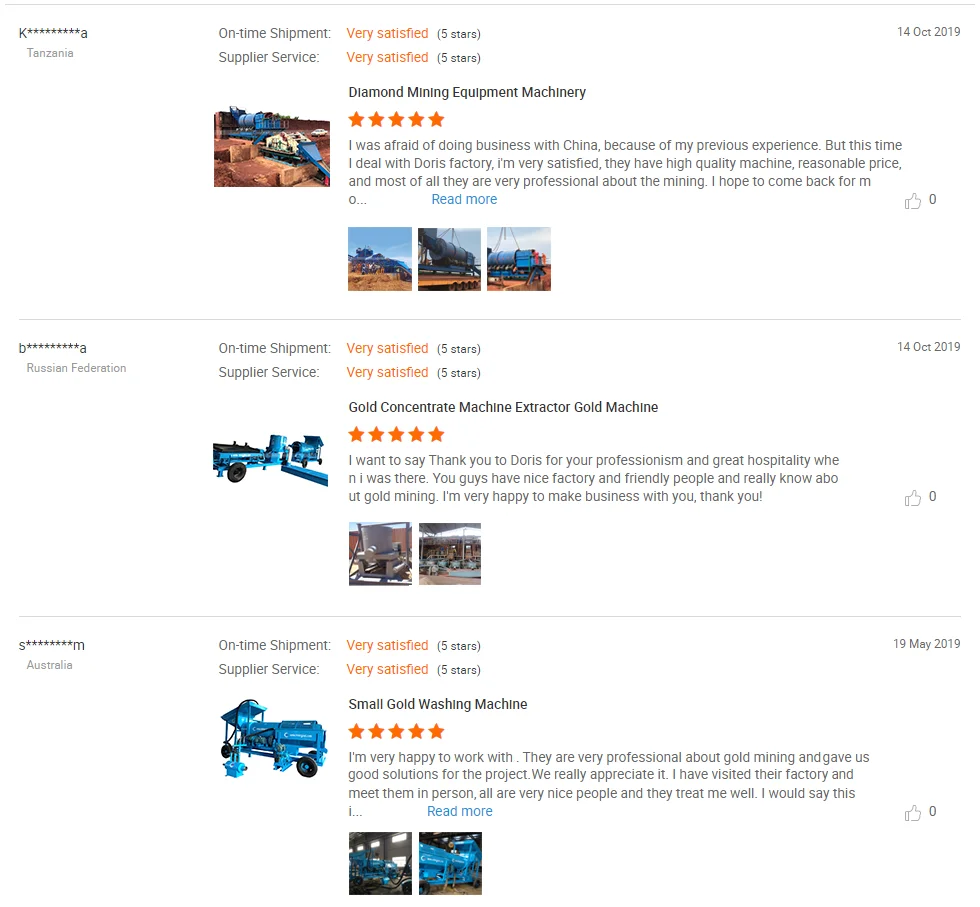Open first photo in Australia review gallery
The image size is (980, 907).
coord(380,863)
